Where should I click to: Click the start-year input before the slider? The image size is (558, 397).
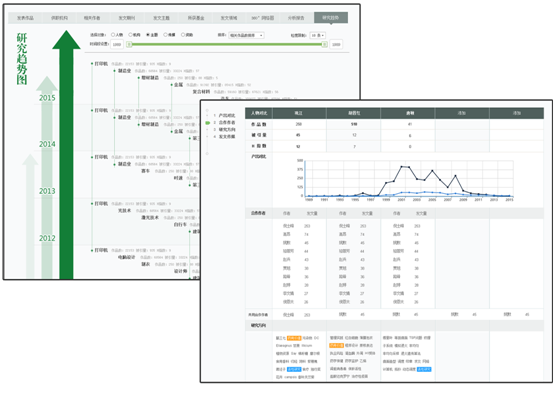point(117,44)
